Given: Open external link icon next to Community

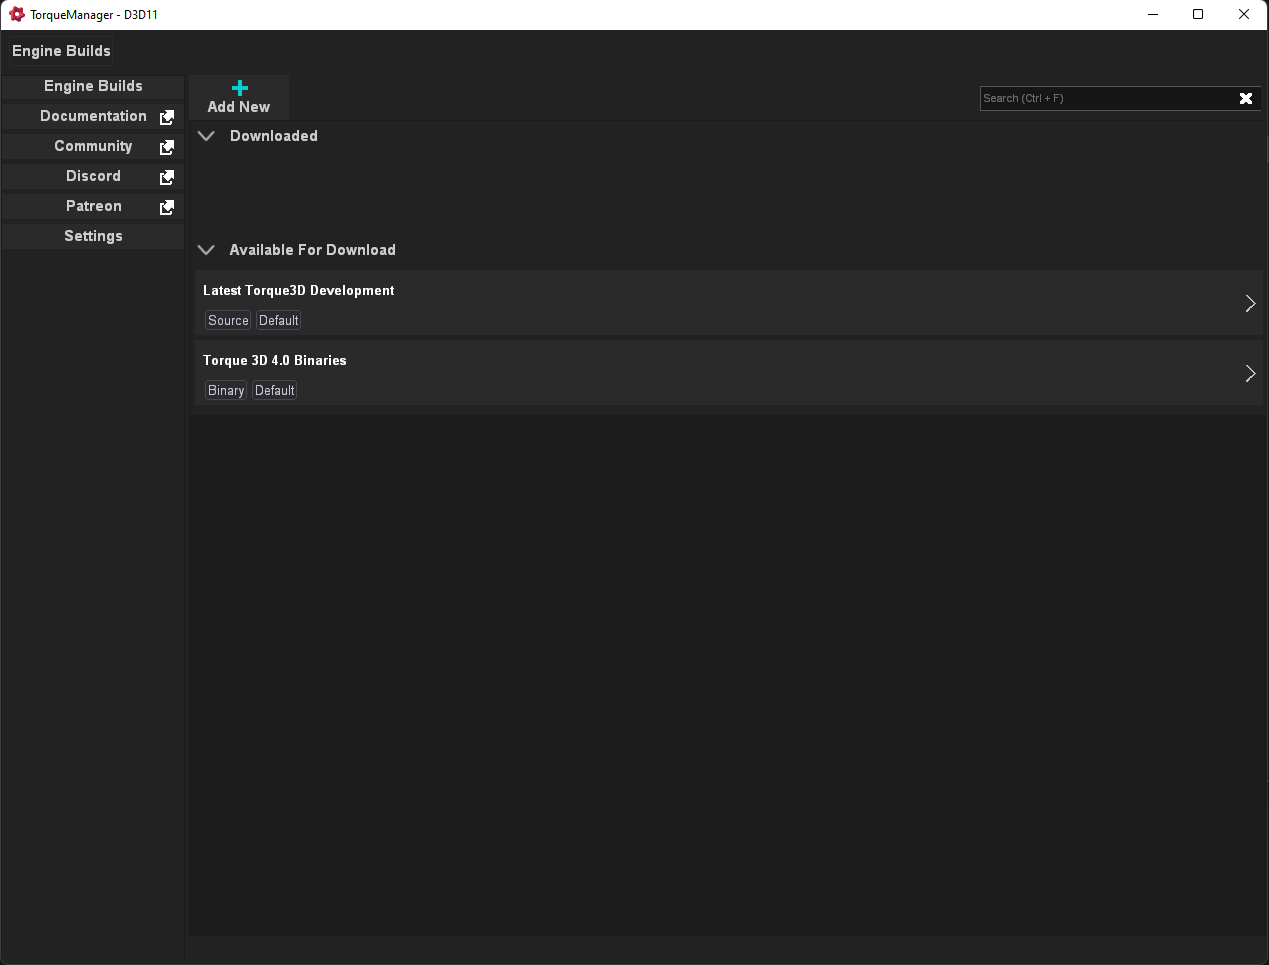Looking at the screenshot, I should (x=167, y=147).
